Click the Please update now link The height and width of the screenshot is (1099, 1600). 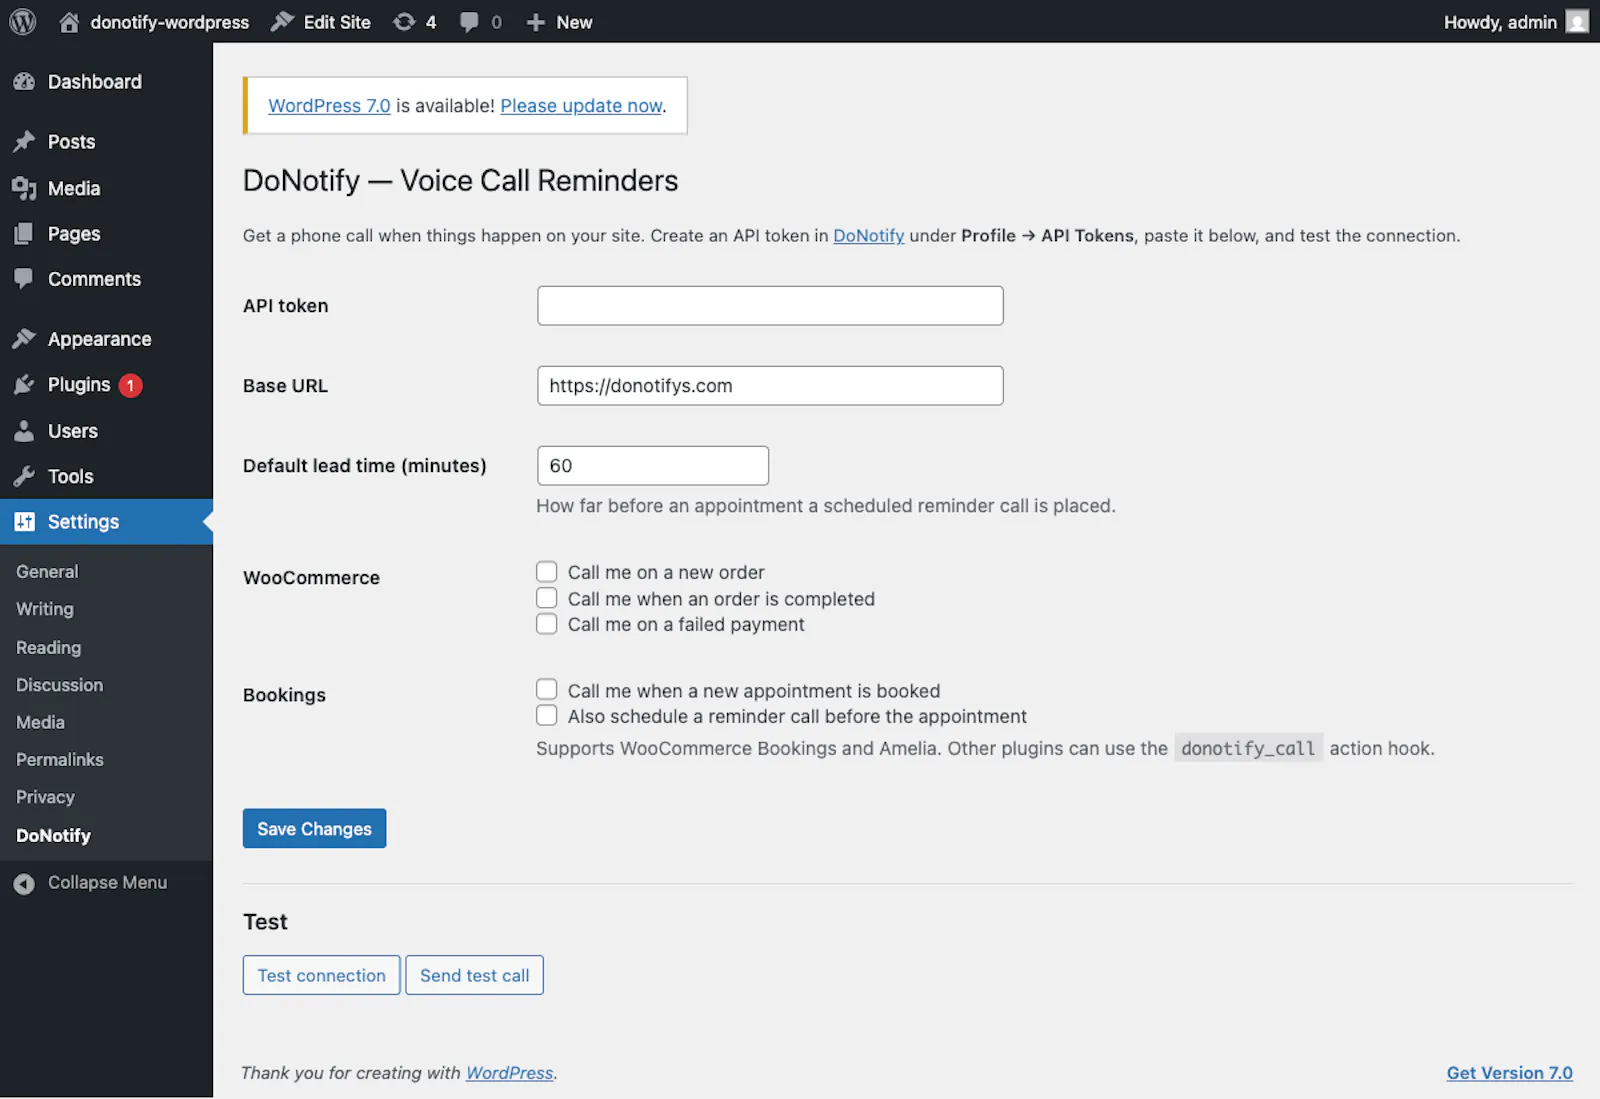tap(581, 106)
